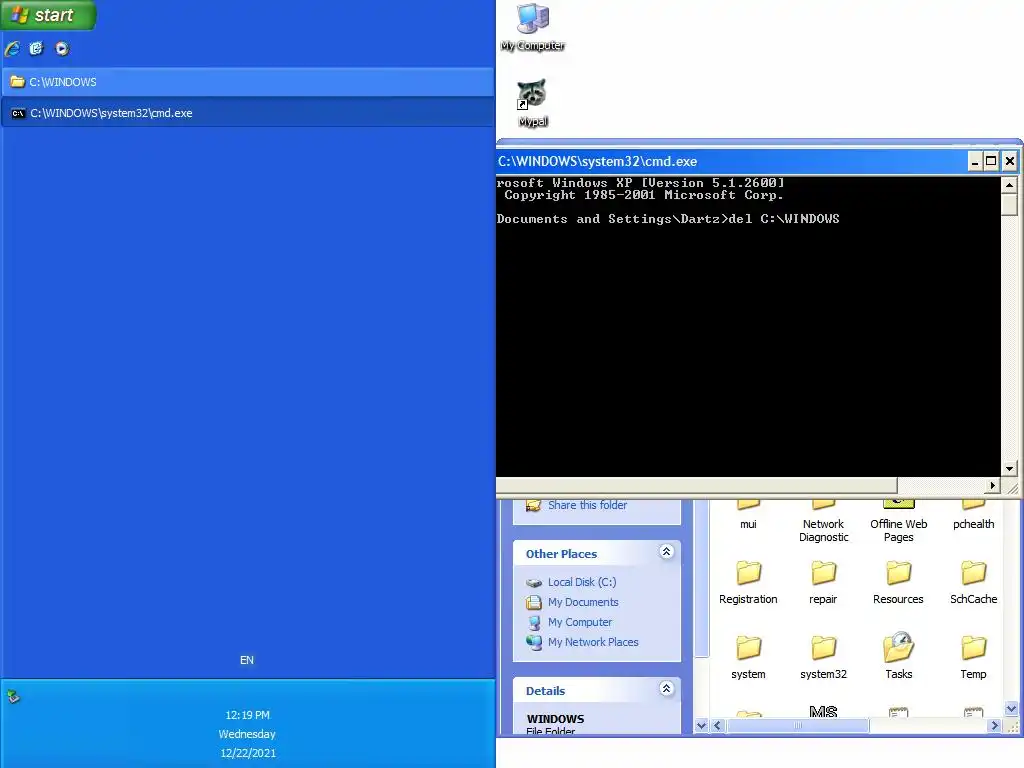The image size is (1024, 768).
Task: Select the system folder icon
Action: click(x=748, y=648)
